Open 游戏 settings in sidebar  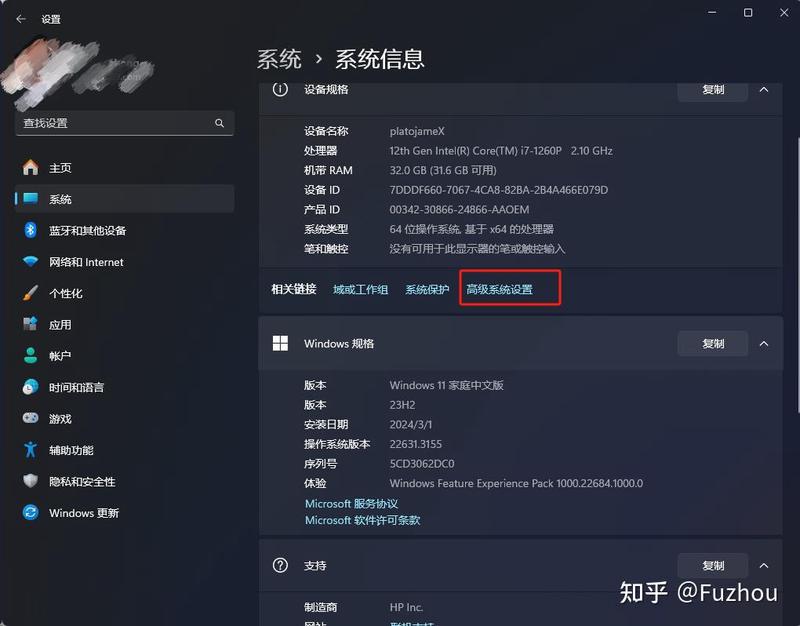click(124, 418)
